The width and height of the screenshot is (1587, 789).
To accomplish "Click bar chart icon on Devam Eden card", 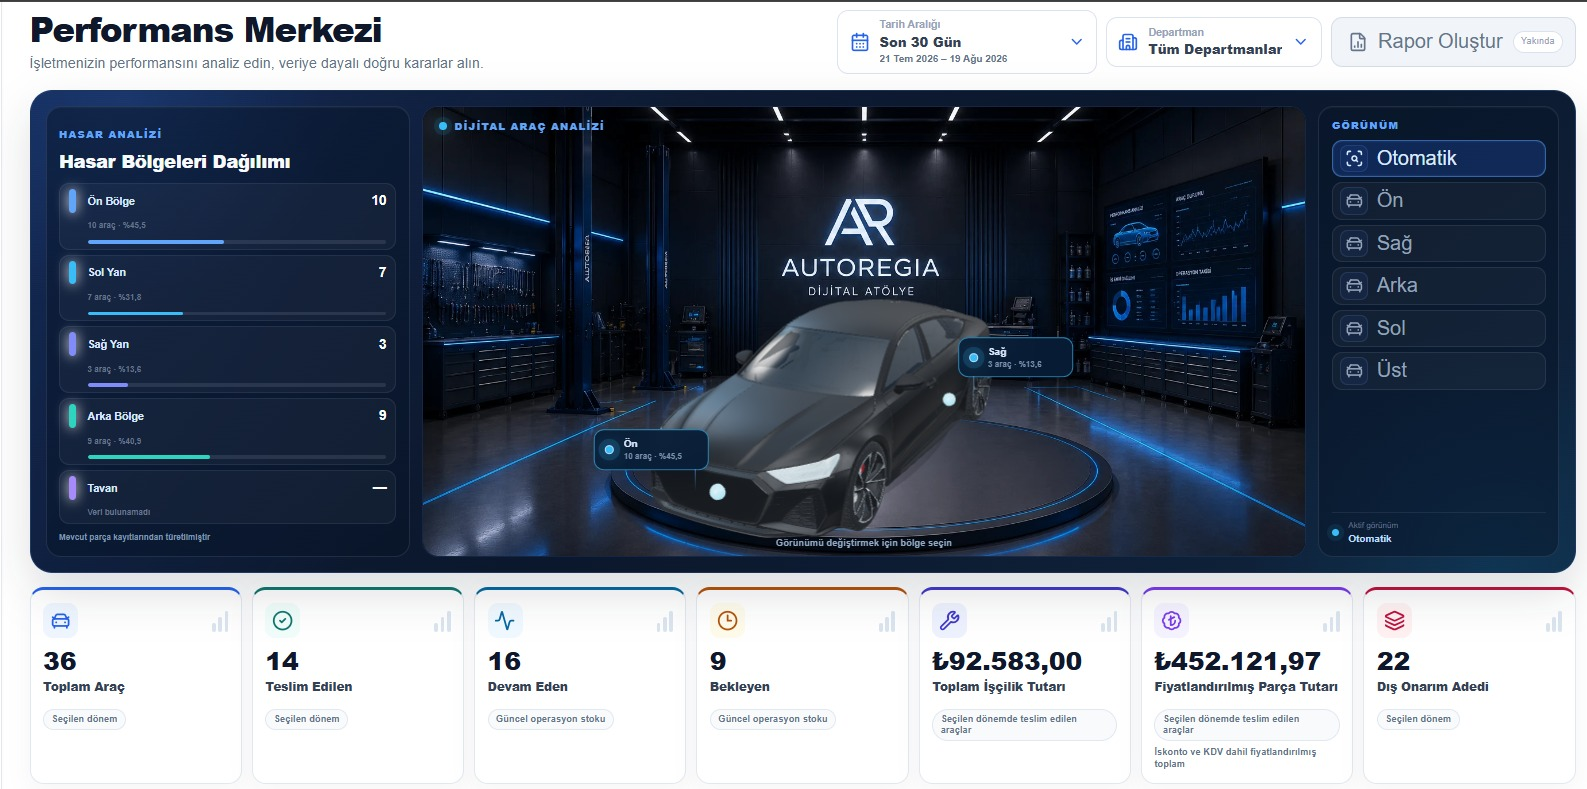I will click(x=665, y=622).
